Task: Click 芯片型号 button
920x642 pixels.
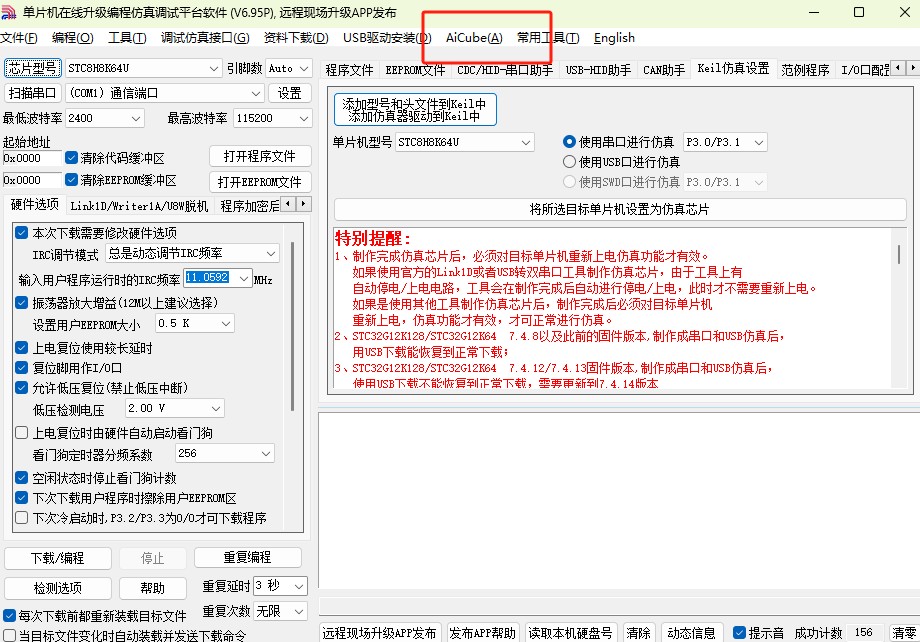Action: click(x=32, y=68)
